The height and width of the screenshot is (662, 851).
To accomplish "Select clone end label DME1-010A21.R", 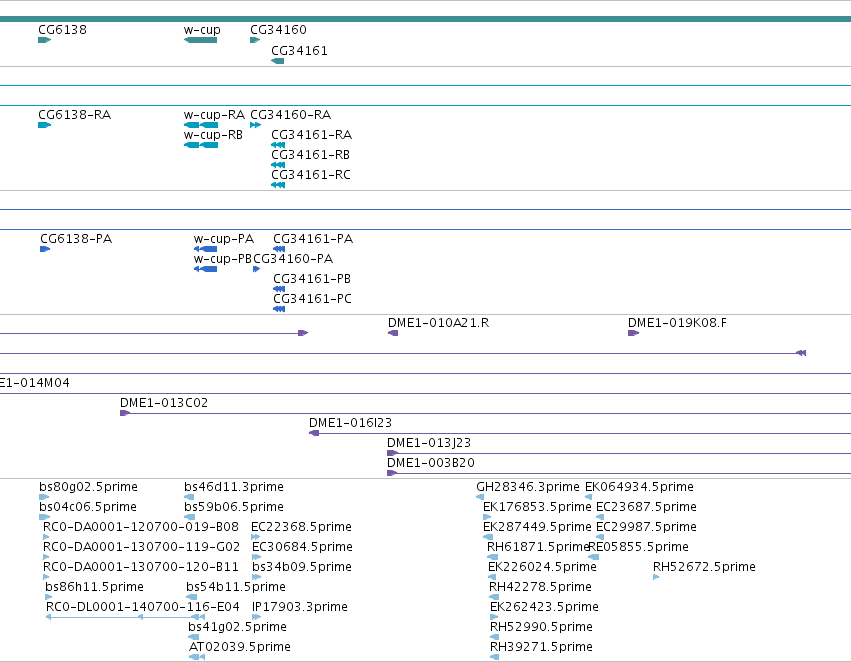I will pos(439,323).
